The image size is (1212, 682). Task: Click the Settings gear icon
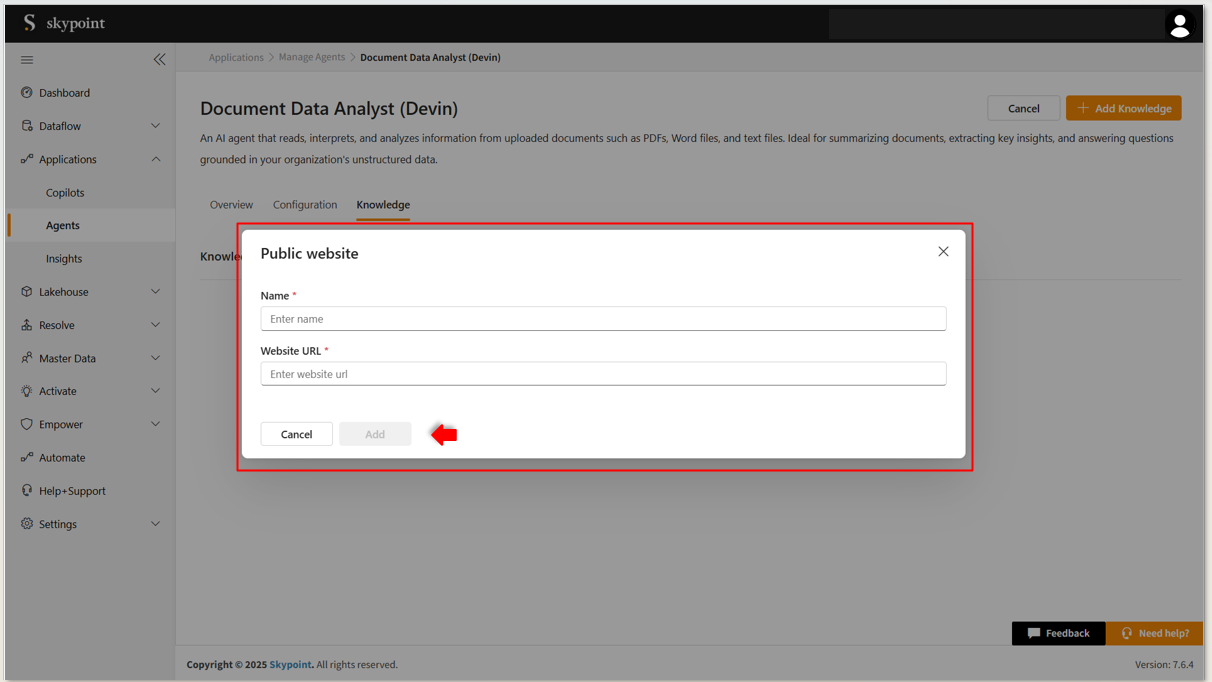27,524
